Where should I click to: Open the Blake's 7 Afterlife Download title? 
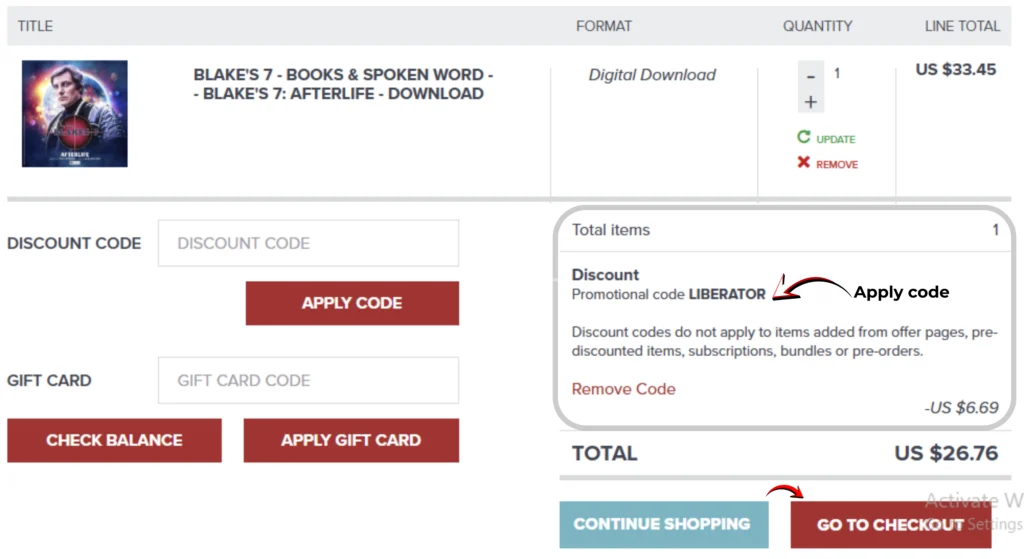[344, 84]
